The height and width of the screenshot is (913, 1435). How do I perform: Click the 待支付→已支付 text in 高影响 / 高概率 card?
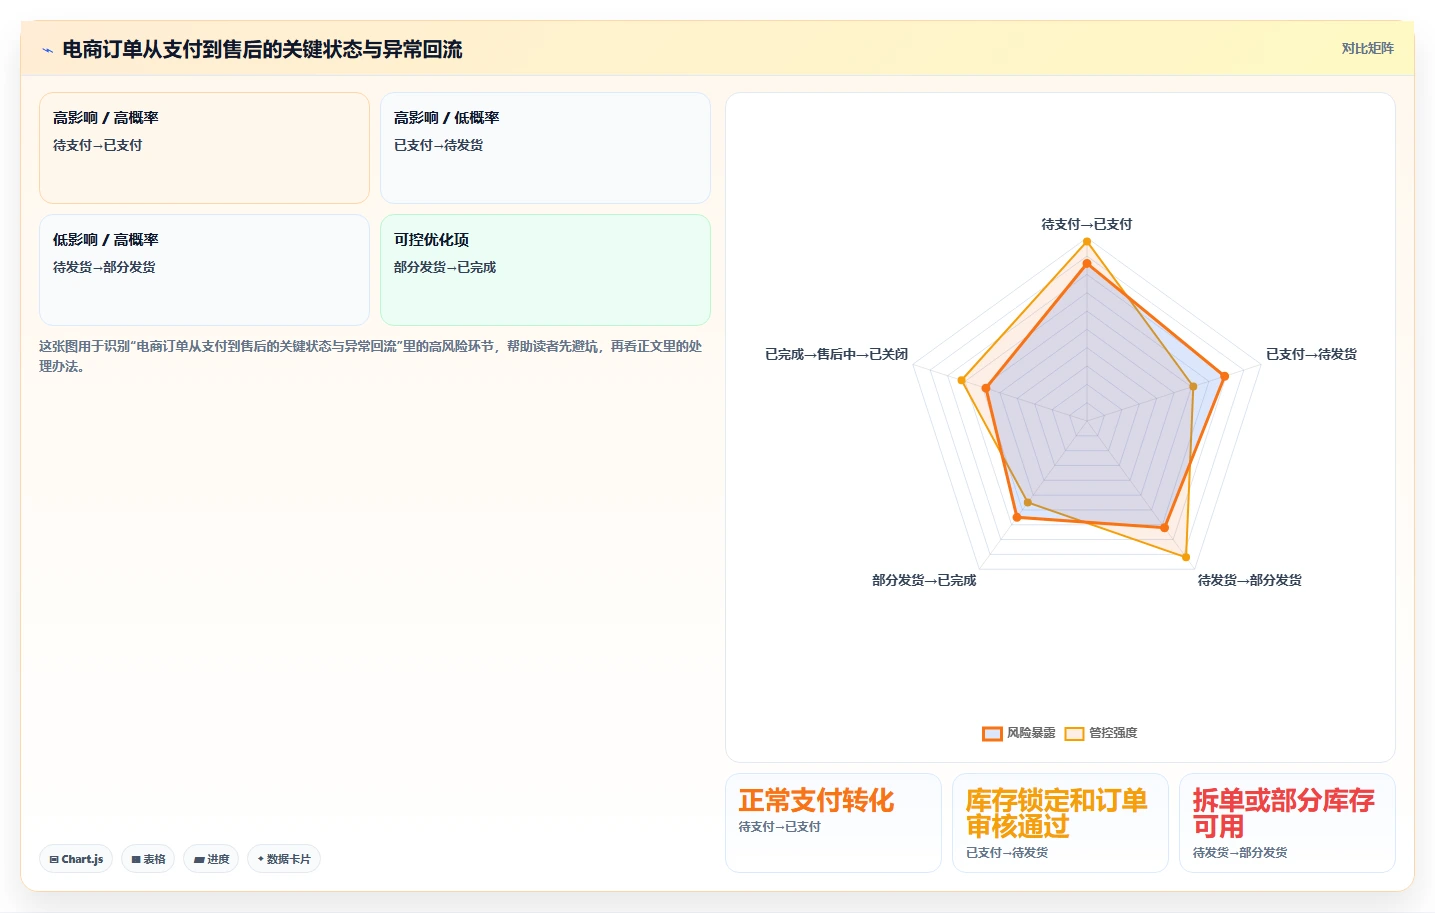pyautogui.click(x=97, y=145)
